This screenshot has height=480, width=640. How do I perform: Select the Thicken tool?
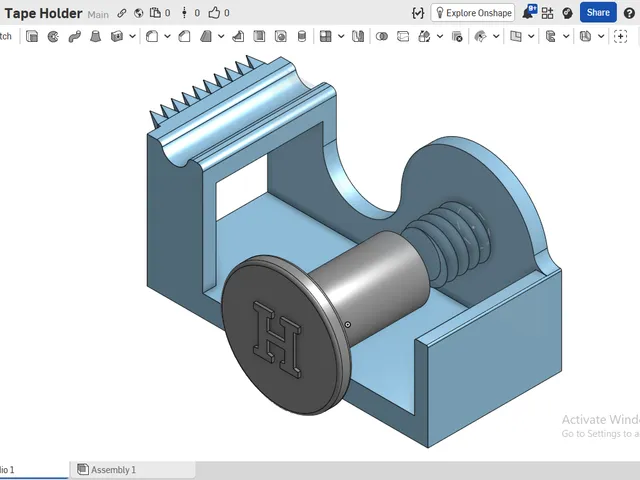coord(117,37)
